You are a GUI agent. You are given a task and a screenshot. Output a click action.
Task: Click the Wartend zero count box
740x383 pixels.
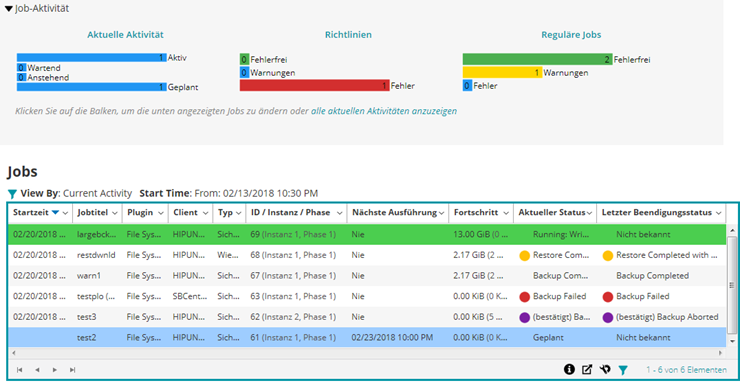click(21, 67)
